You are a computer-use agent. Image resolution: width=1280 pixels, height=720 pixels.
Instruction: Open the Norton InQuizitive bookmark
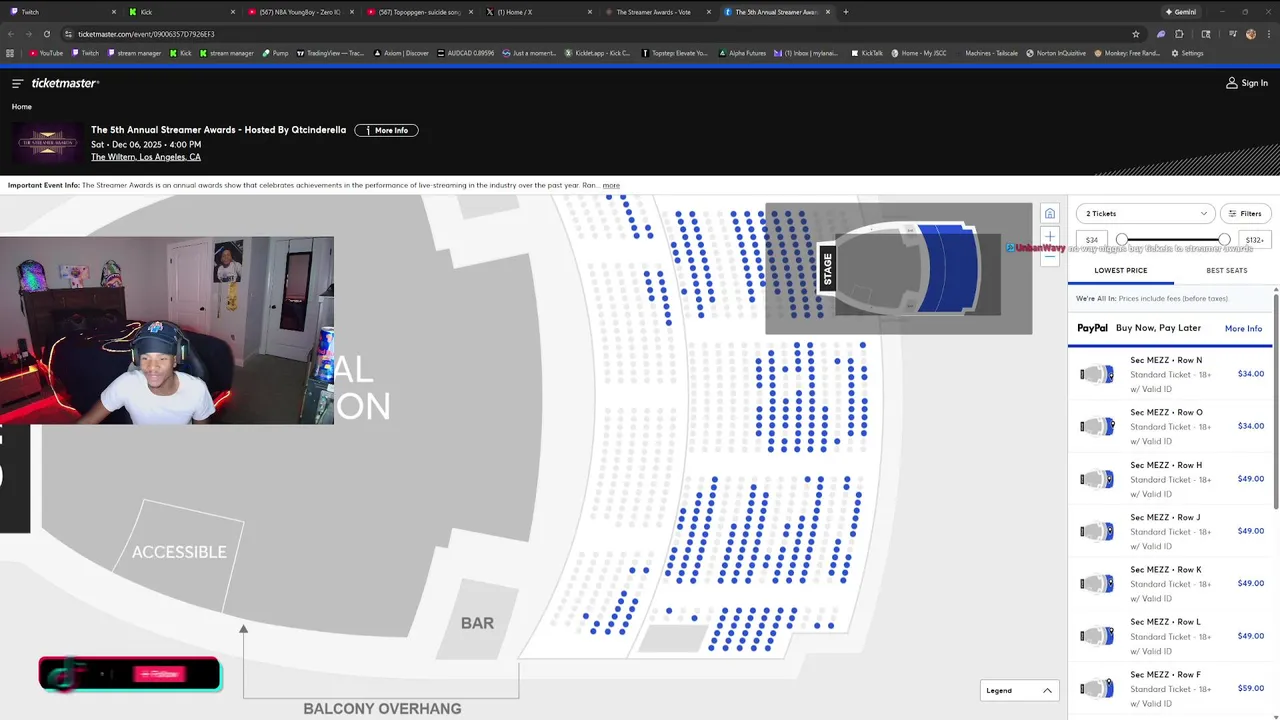point(1057,53)
